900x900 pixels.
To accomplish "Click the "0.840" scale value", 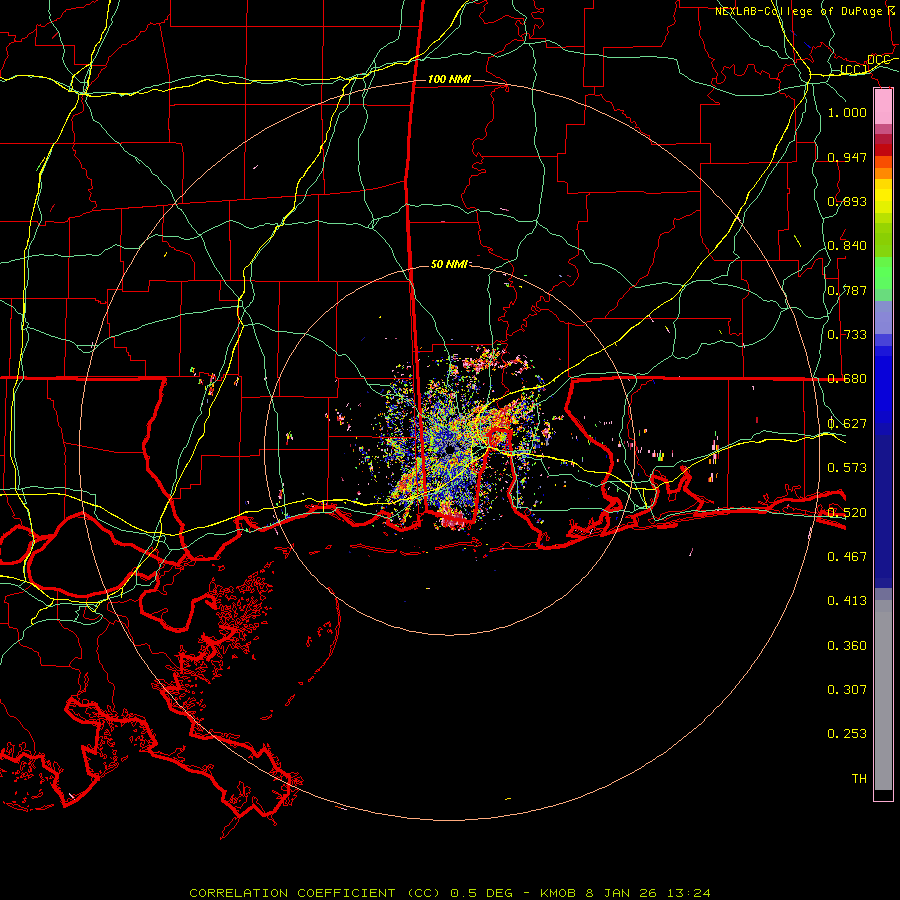I will (847, 245).
